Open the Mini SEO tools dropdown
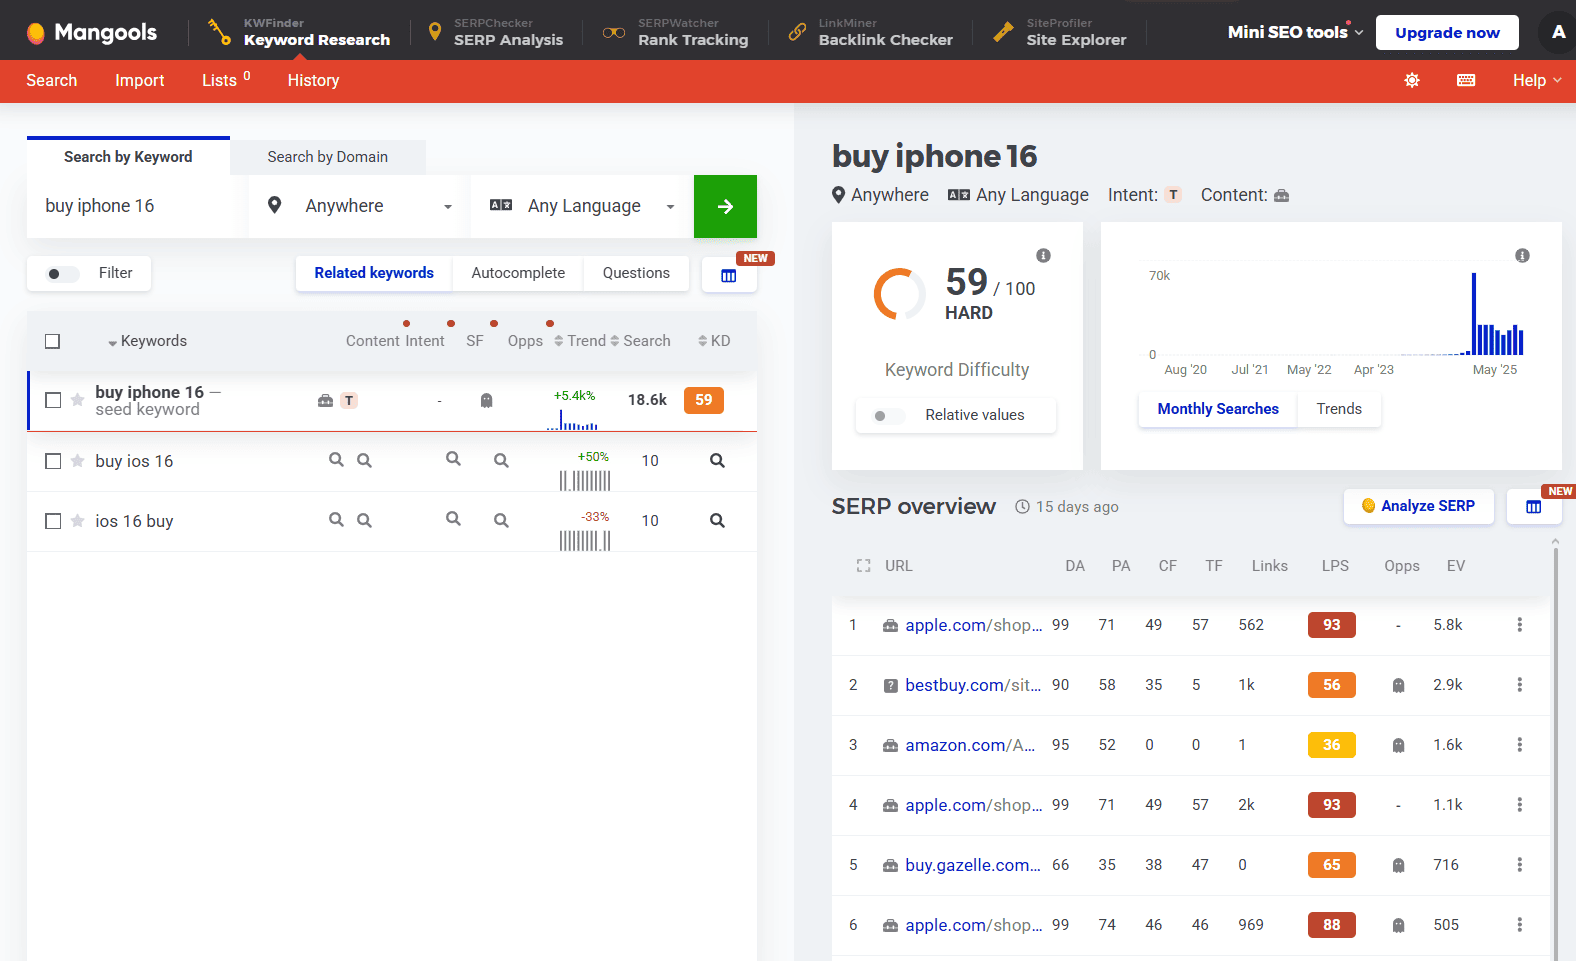 click(x=1295, y=32)
